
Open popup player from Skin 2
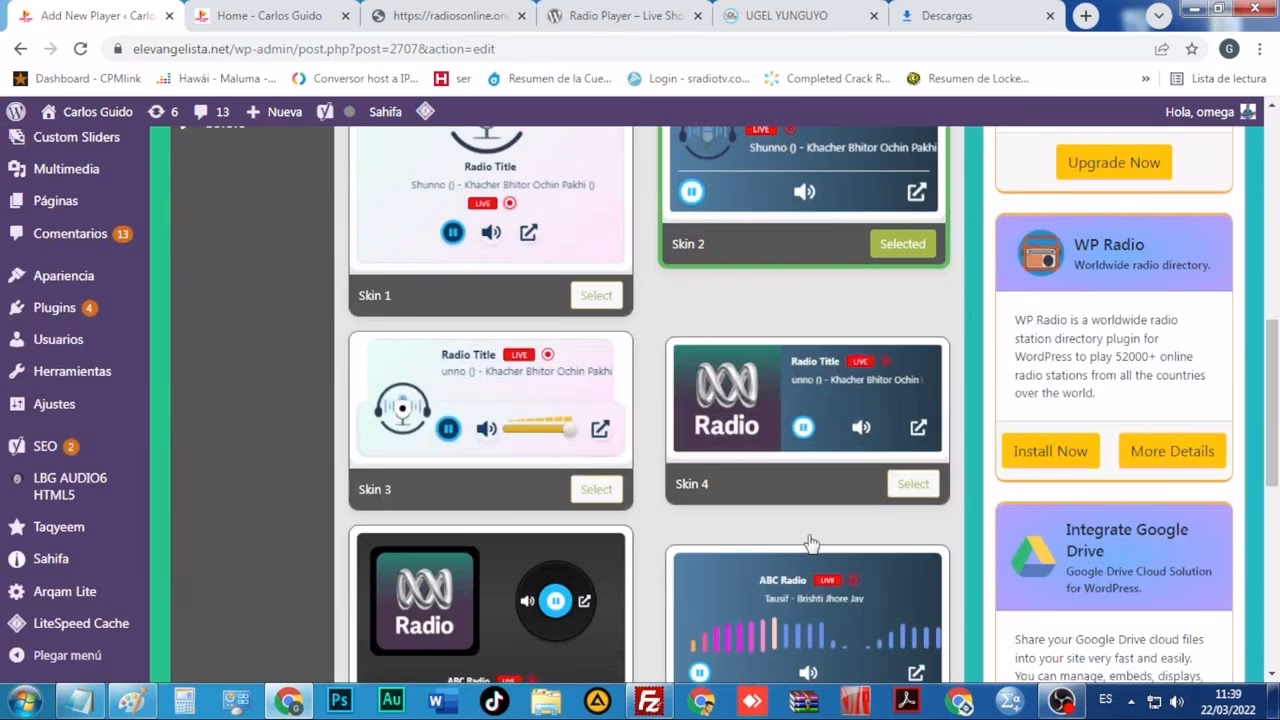point(916,191)
